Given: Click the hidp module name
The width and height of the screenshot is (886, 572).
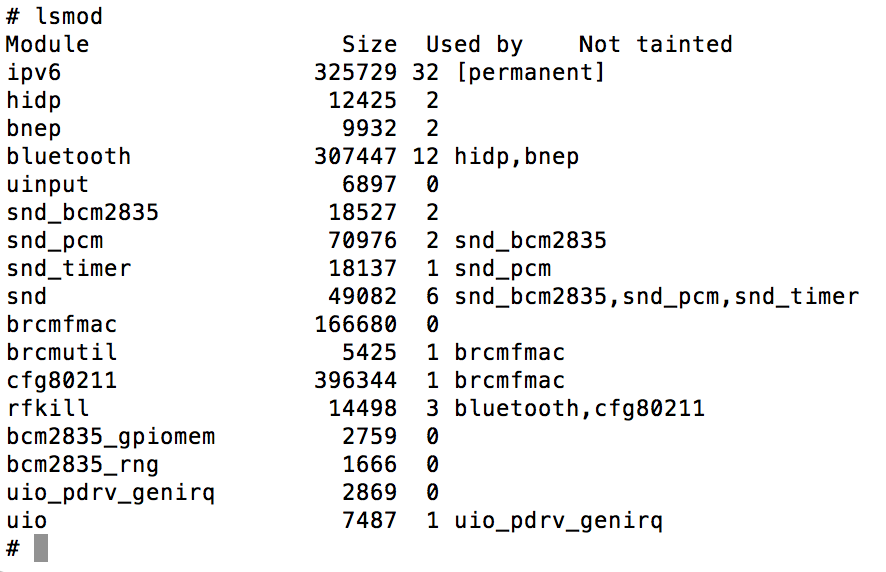Looking at the screenshot, I should (33, 101).
